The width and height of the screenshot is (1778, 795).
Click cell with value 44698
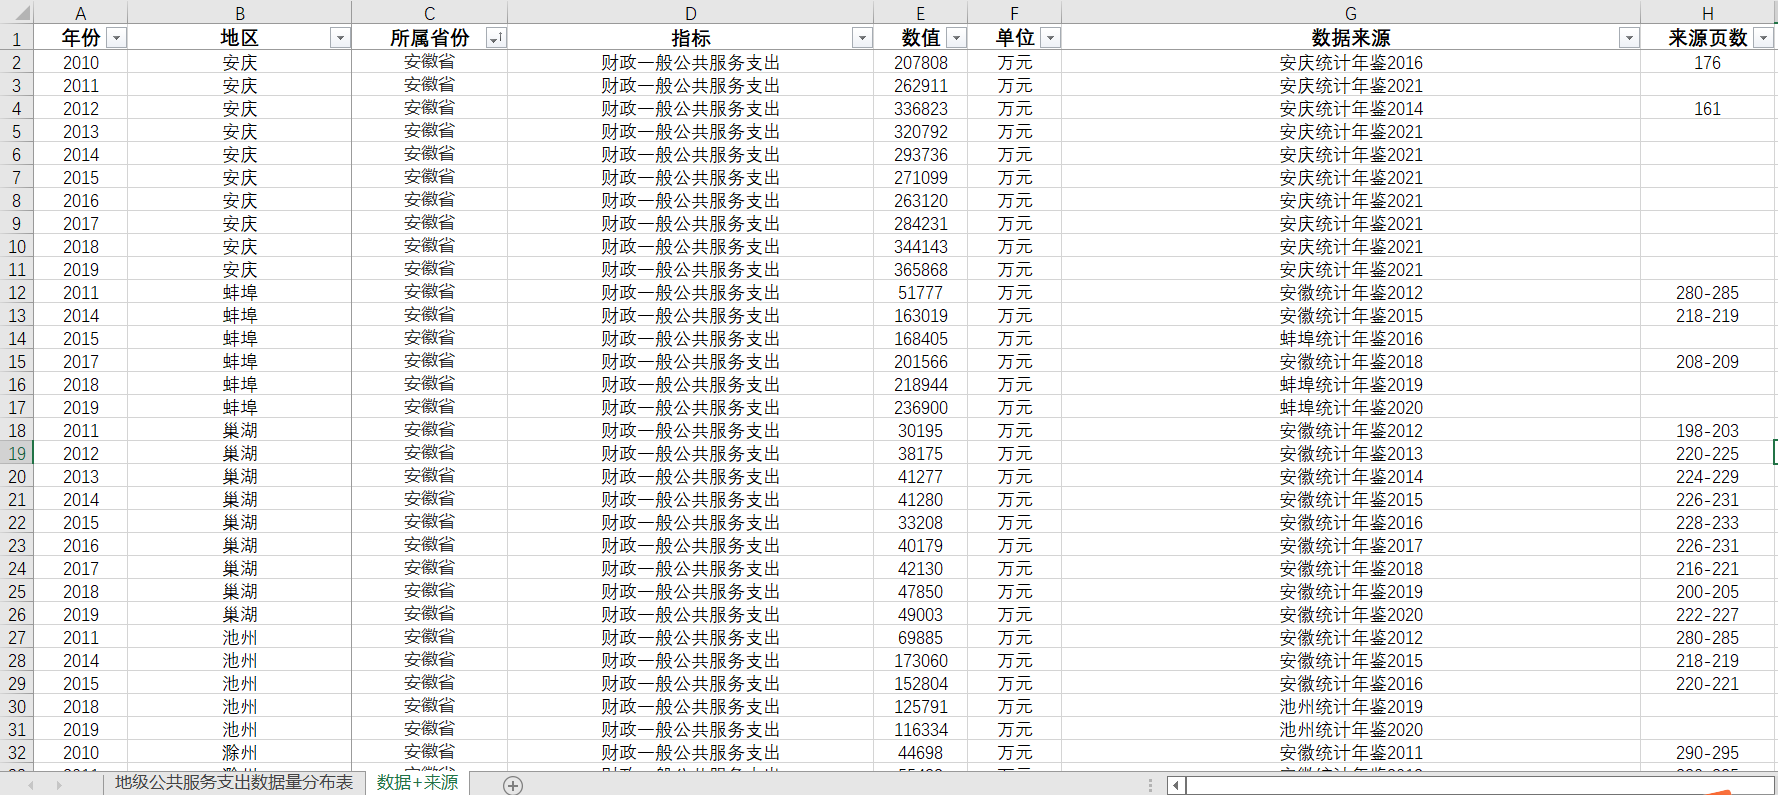click(921, 753)
